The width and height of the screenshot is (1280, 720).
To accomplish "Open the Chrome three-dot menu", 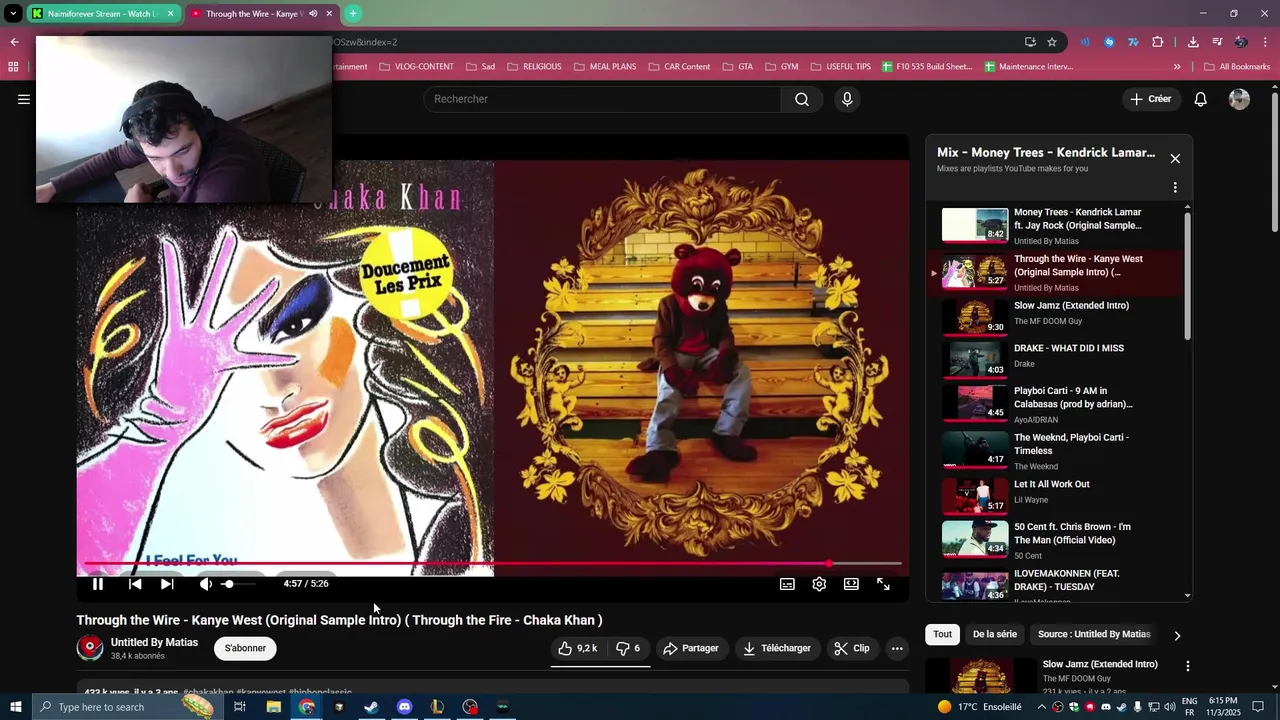I will click(1265, 42).
